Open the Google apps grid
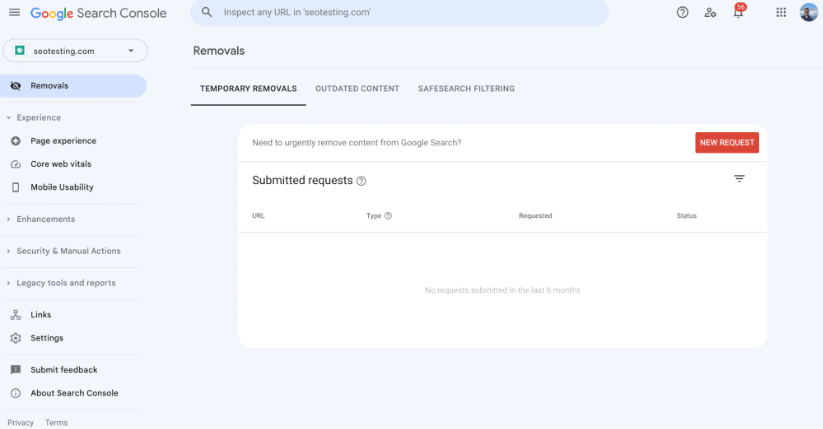The width and height of the screenshot is (823, 429). pos(781,13)
